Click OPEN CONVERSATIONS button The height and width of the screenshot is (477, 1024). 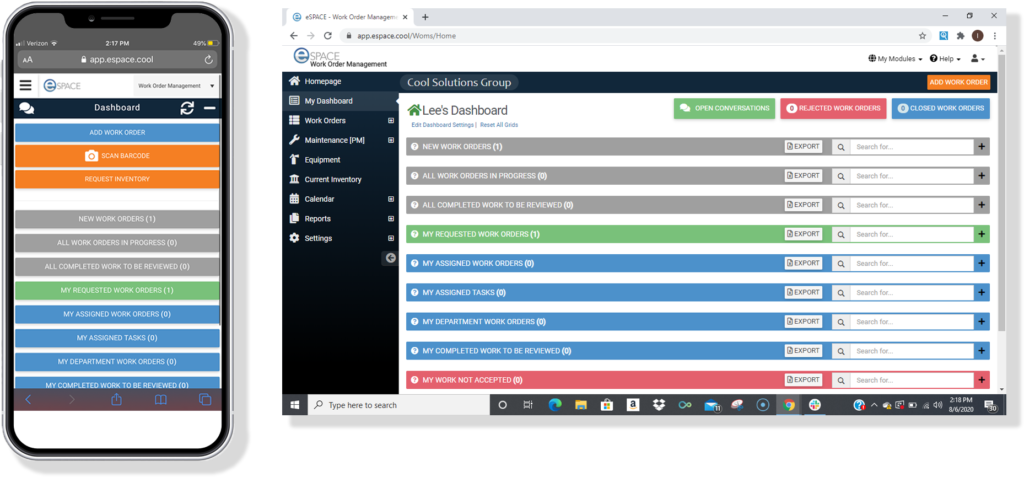724,108
